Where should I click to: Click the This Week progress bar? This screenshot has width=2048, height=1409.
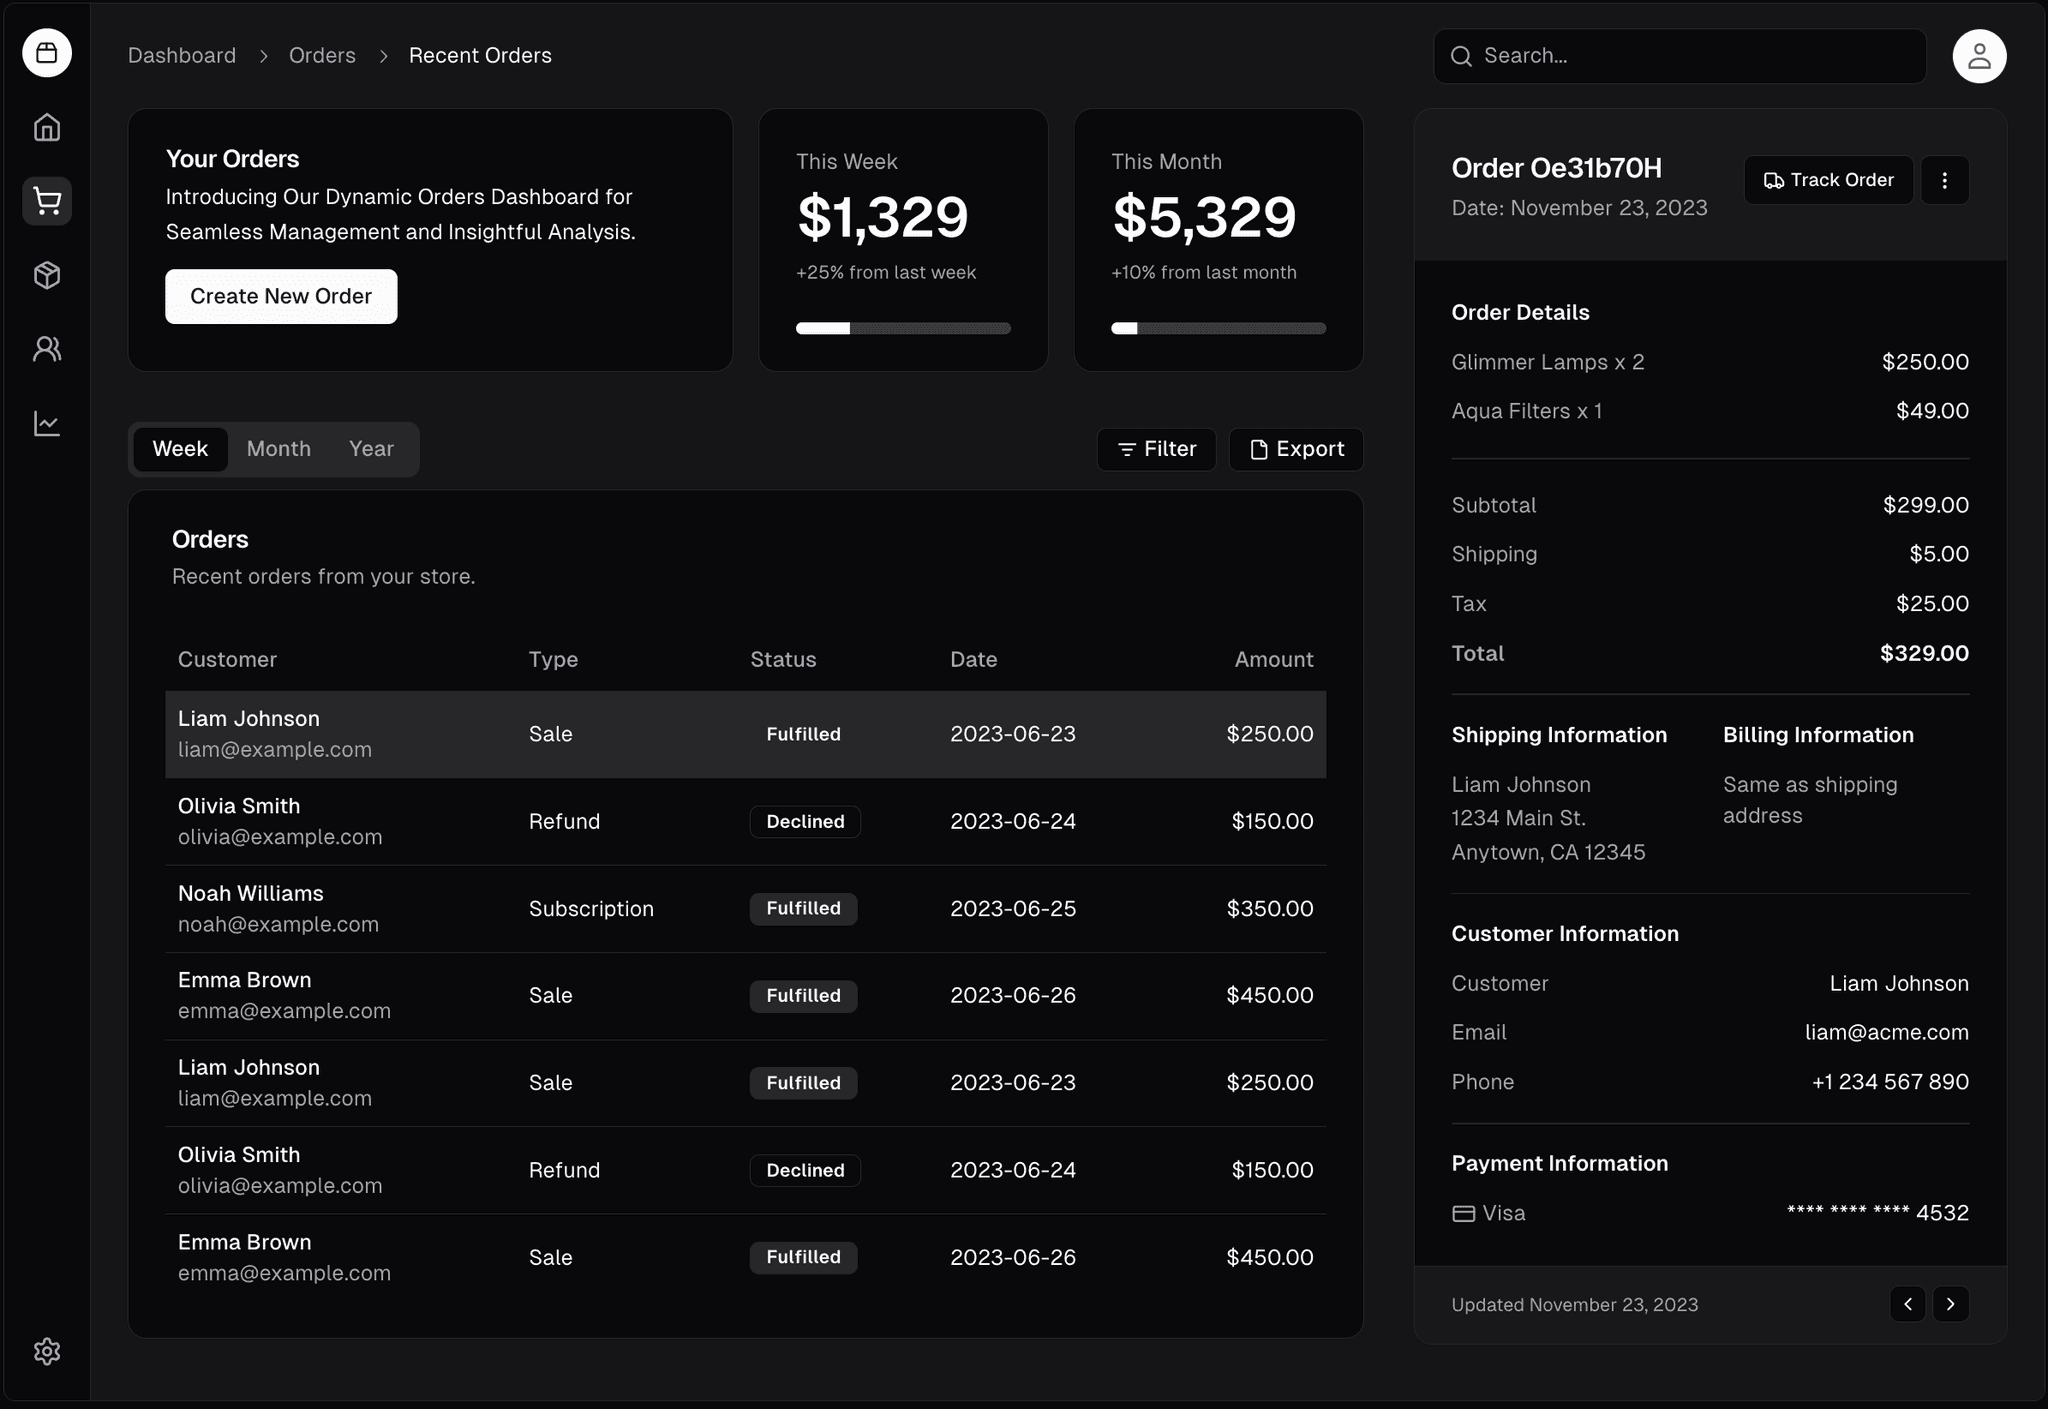tap(903, 328)
